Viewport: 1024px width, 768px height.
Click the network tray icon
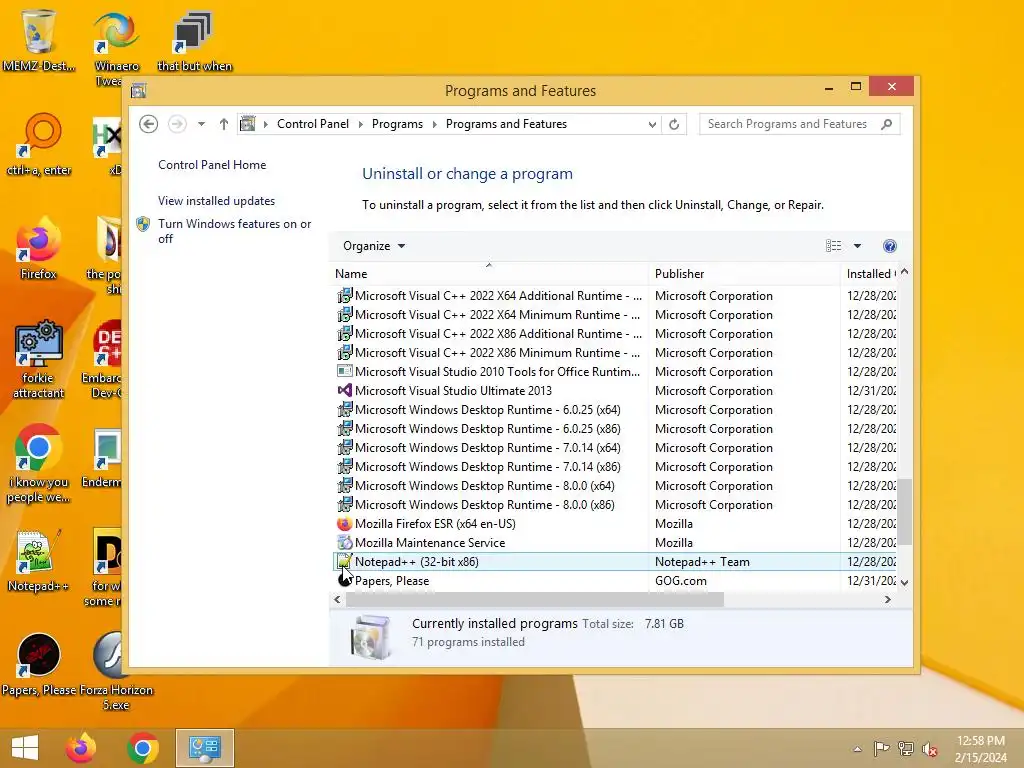point(906,749)
